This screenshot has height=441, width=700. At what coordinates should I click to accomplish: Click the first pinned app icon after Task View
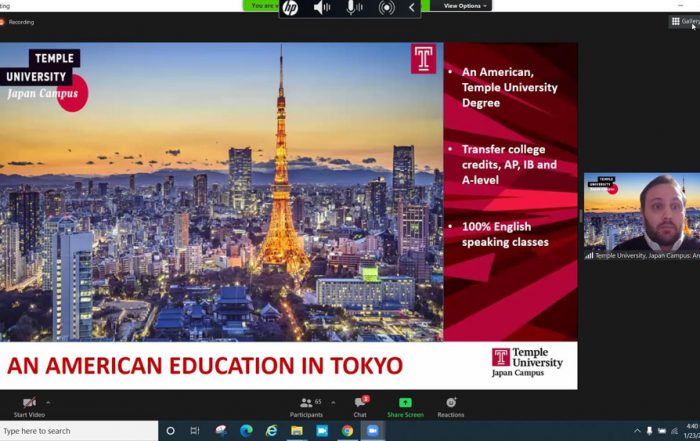221,431
